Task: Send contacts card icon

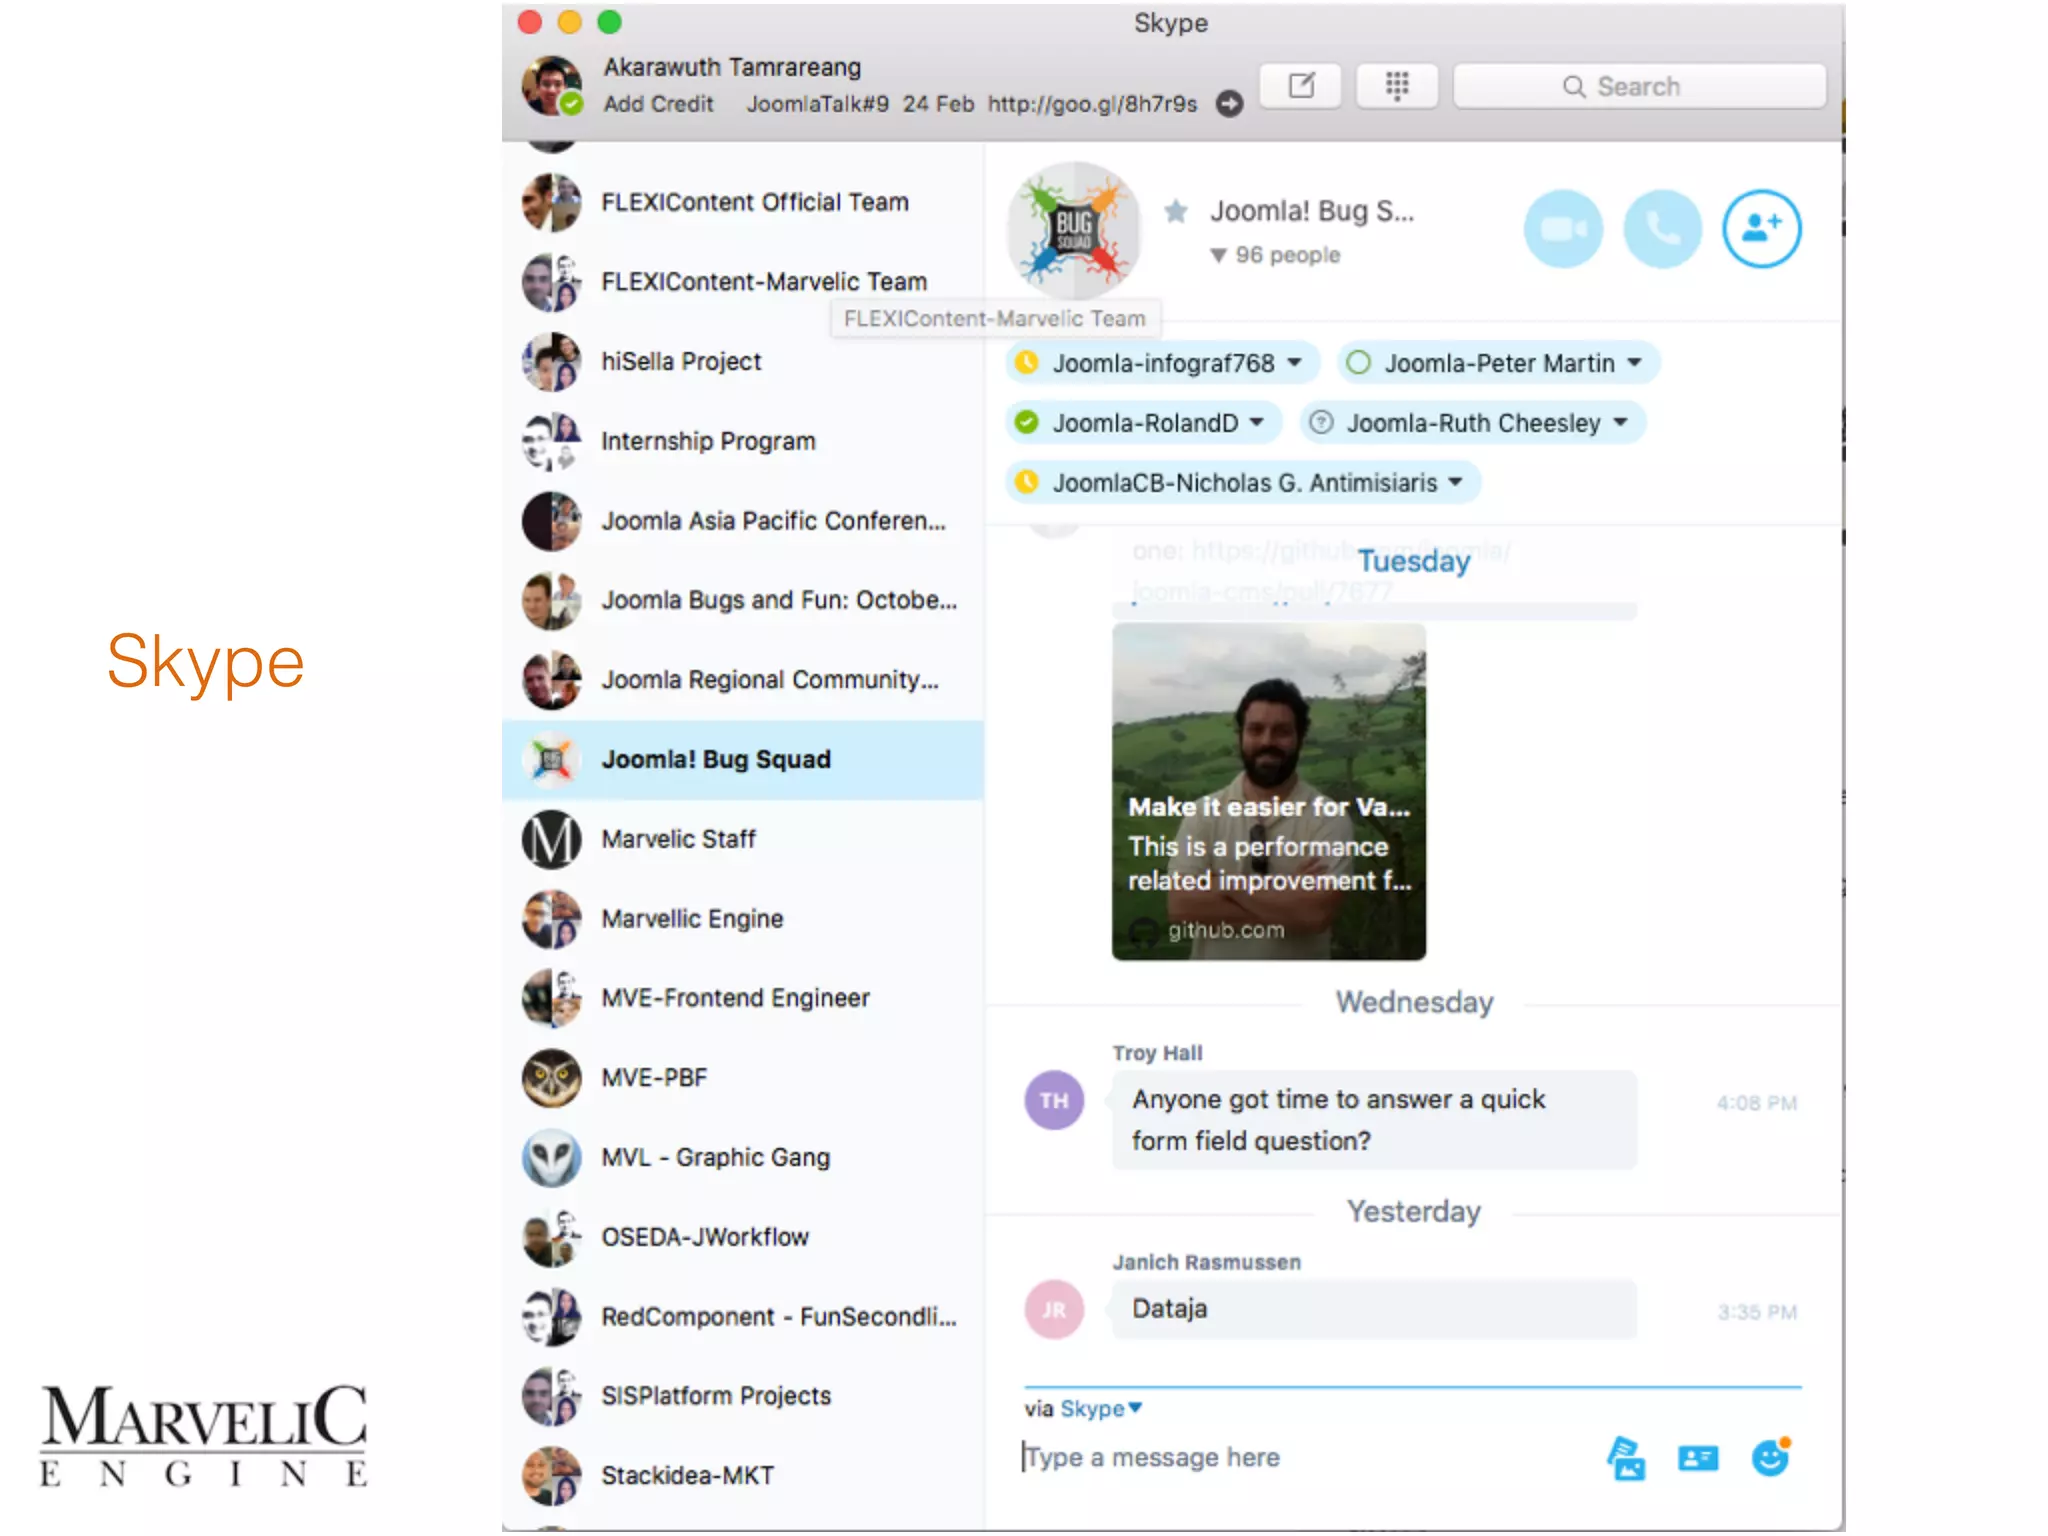Action: coord(1697,1459)
